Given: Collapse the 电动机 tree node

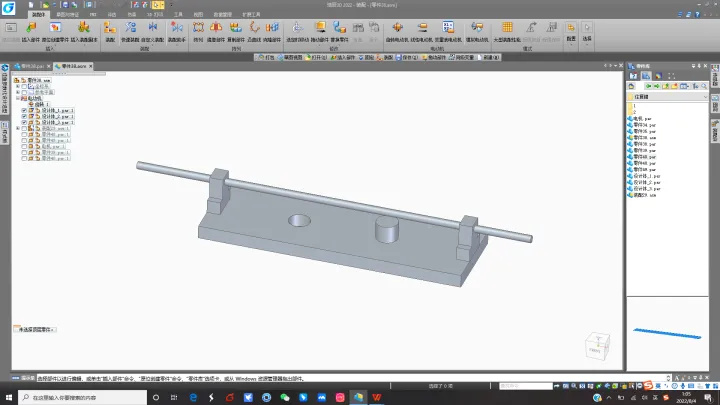Looking at the screenshot, I should [x=18, y=98].
